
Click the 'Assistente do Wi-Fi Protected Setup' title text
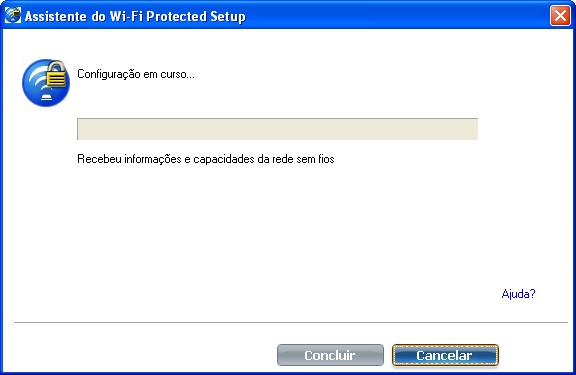(x=135, y=17)
